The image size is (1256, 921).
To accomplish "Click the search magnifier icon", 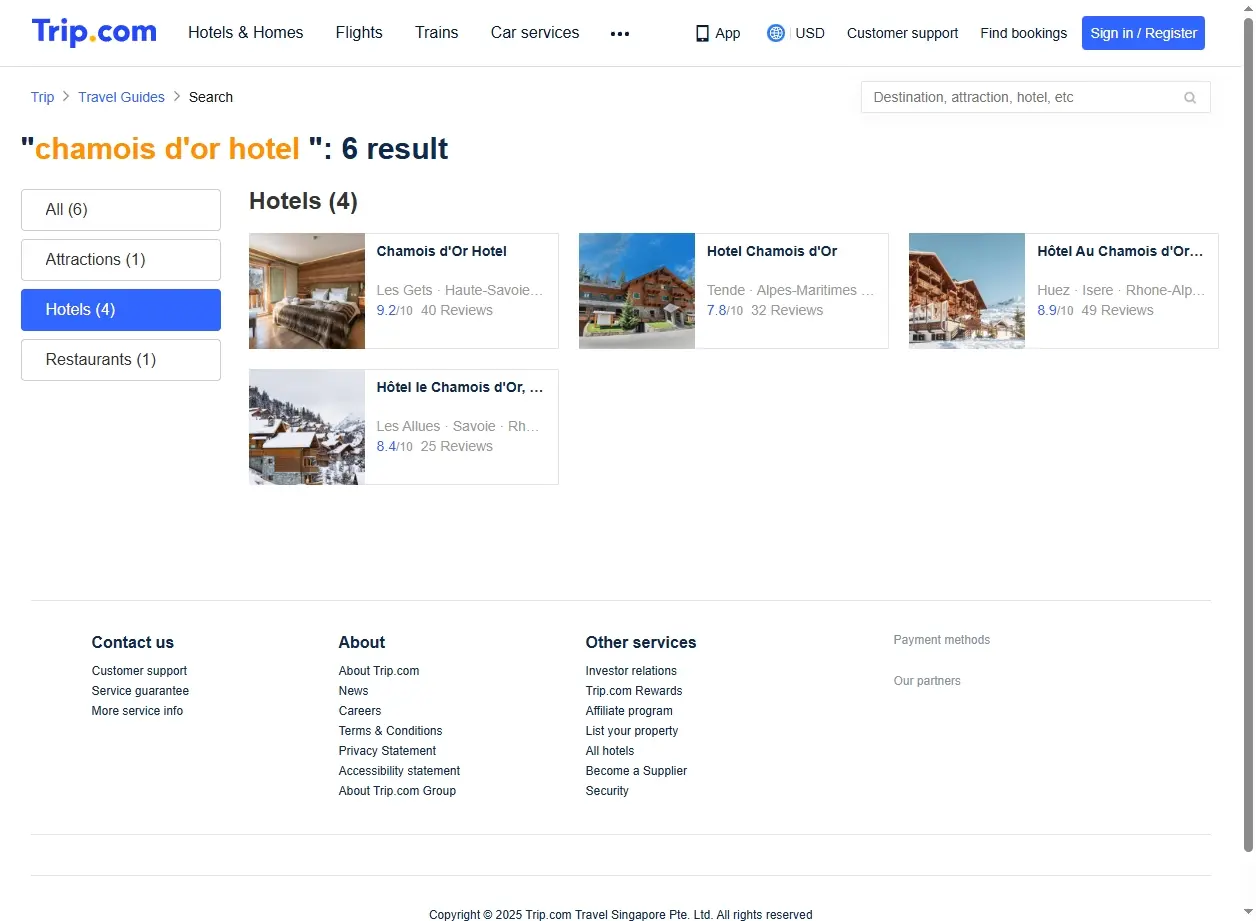I will [1190, 97].
